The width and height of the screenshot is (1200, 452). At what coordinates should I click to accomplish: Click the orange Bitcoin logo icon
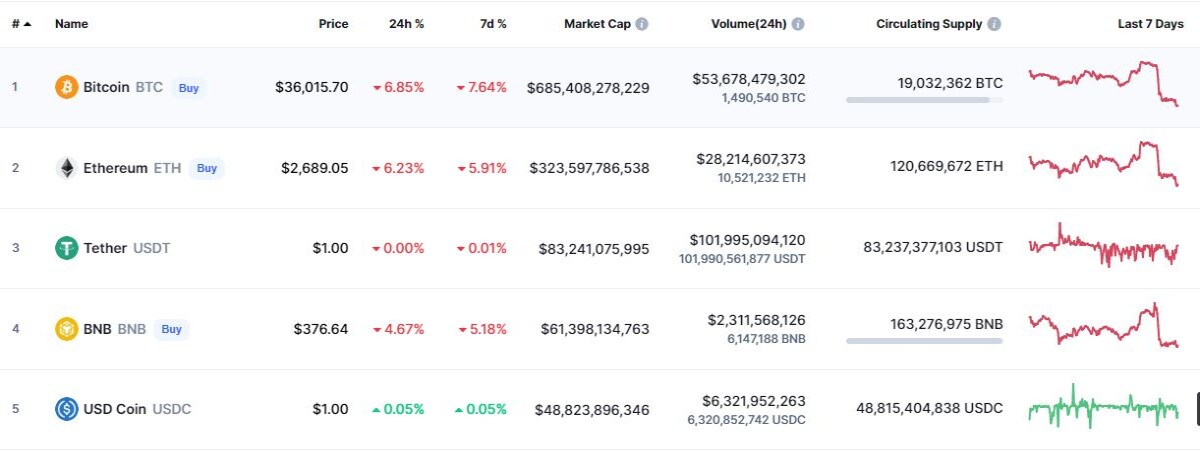pyautogui.click(x=66, y=87)
